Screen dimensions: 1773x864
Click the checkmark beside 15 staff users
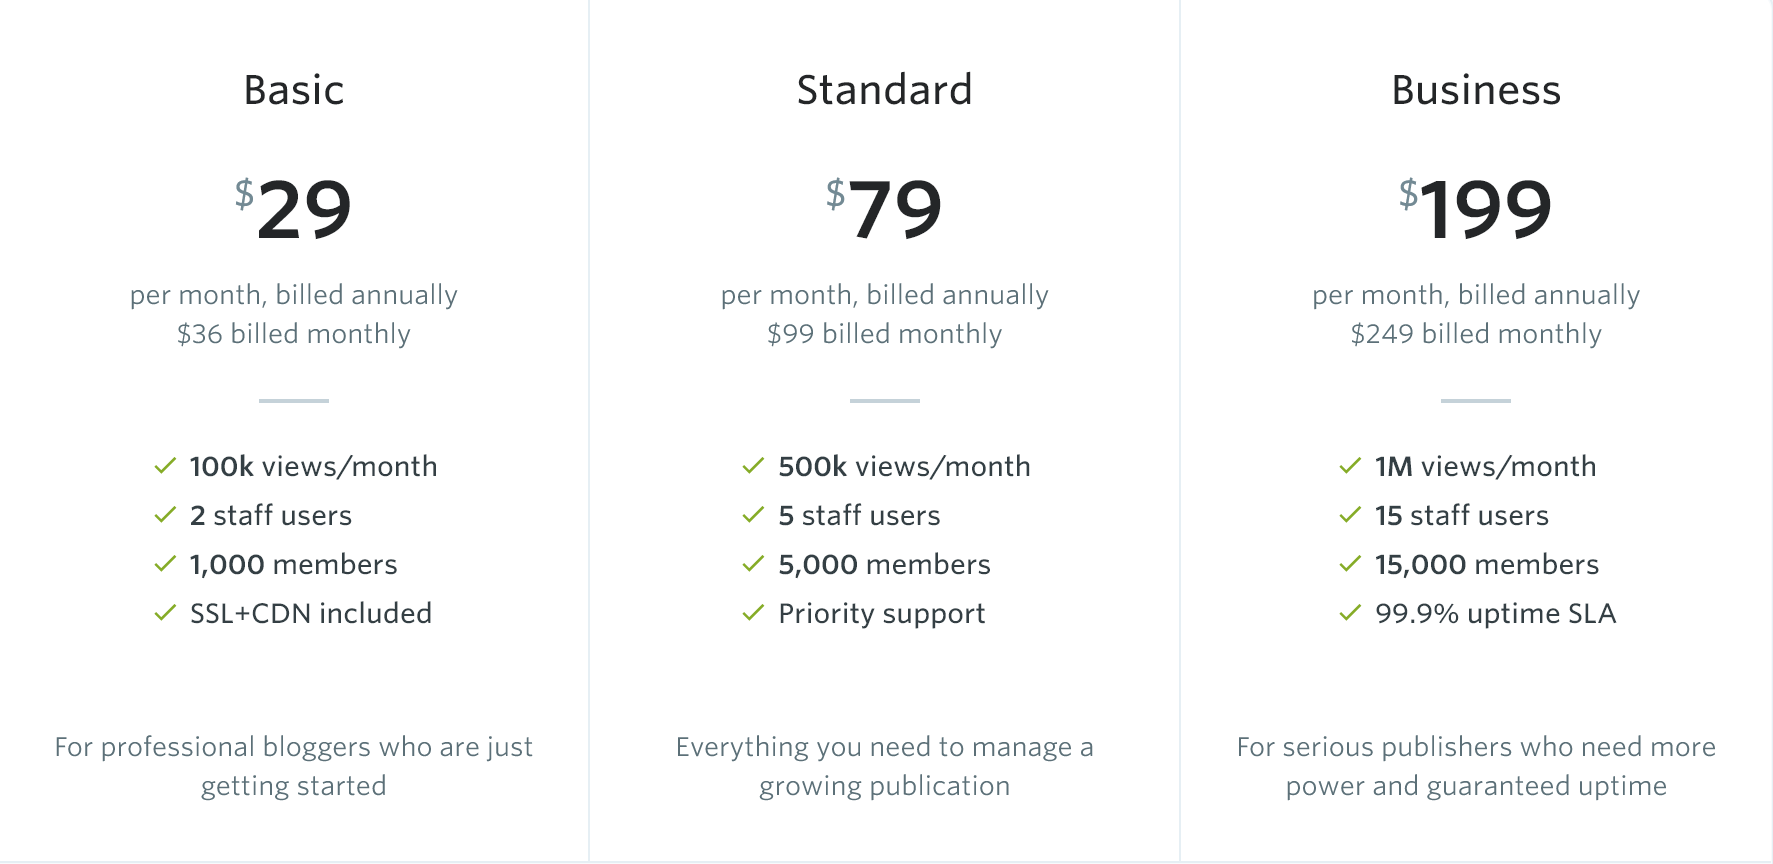(x=1350, y=515)
